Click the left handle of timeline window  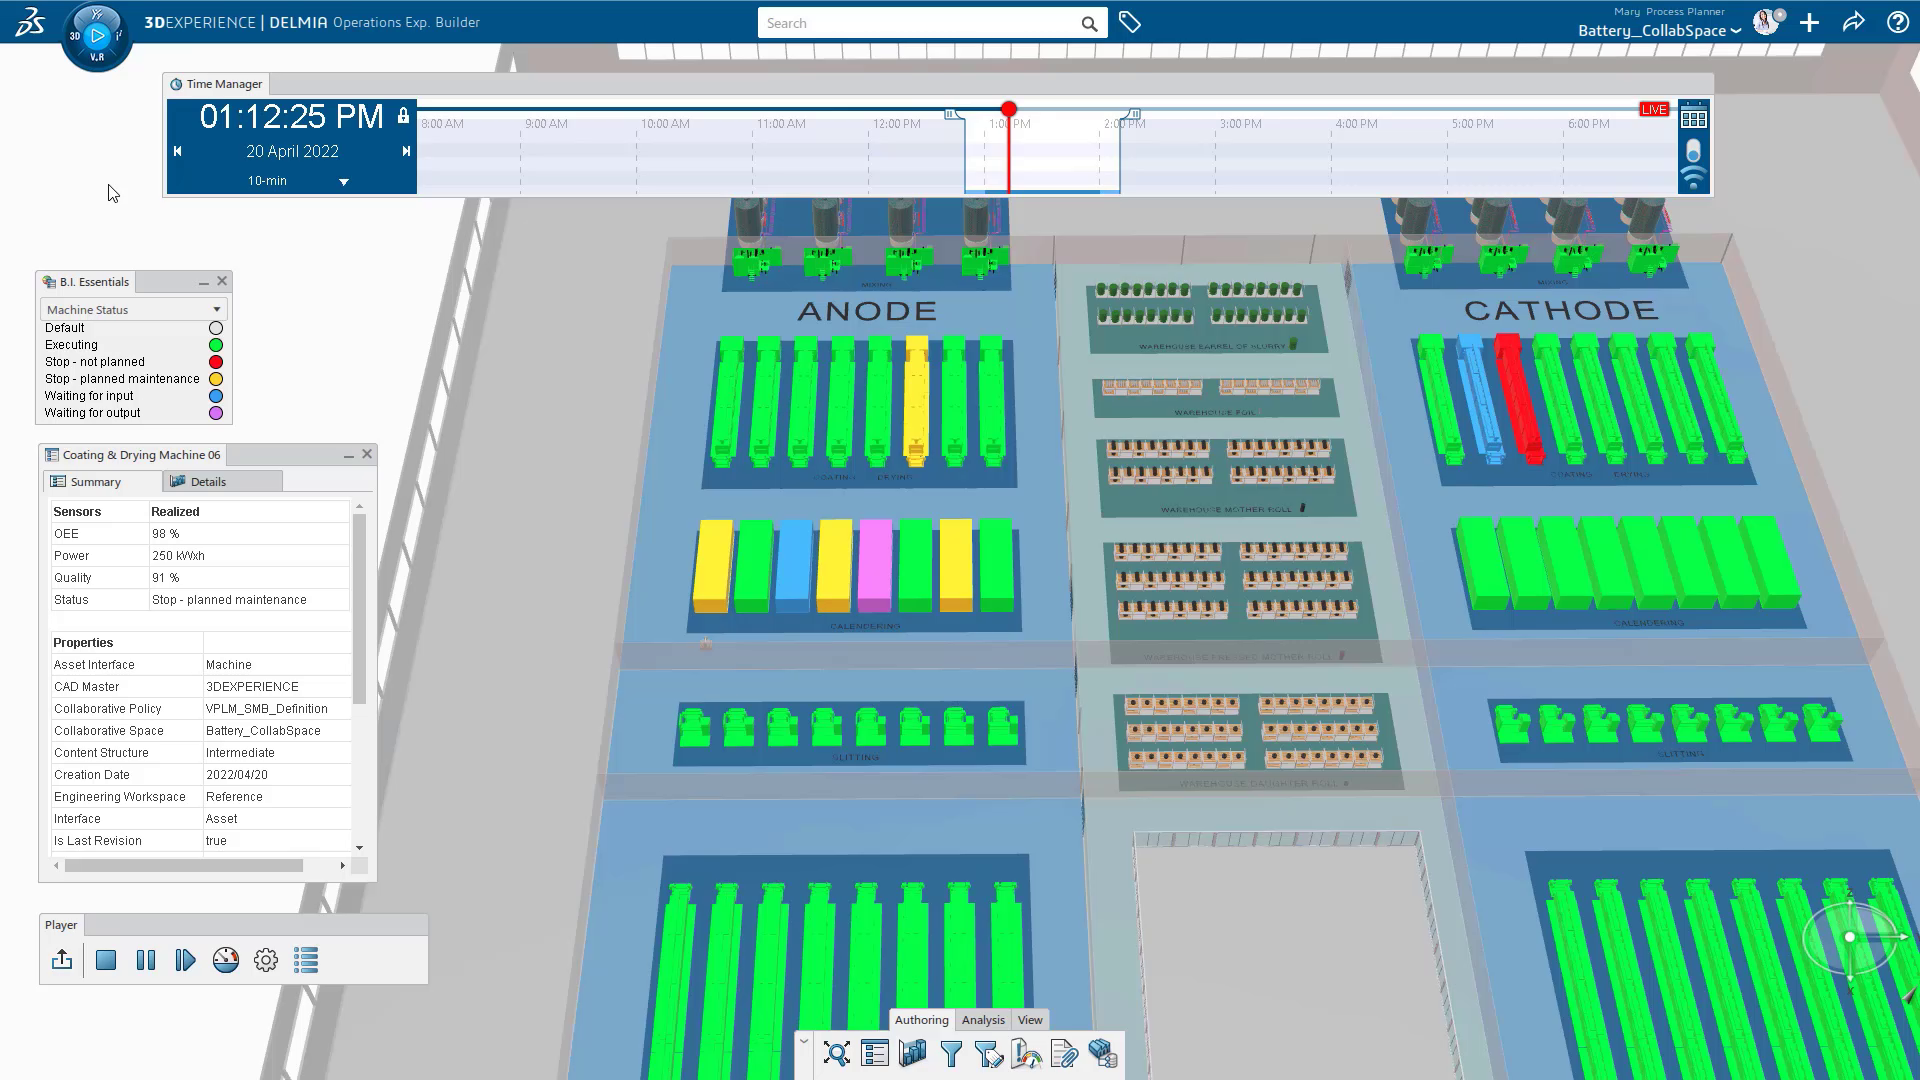point(951,114)
